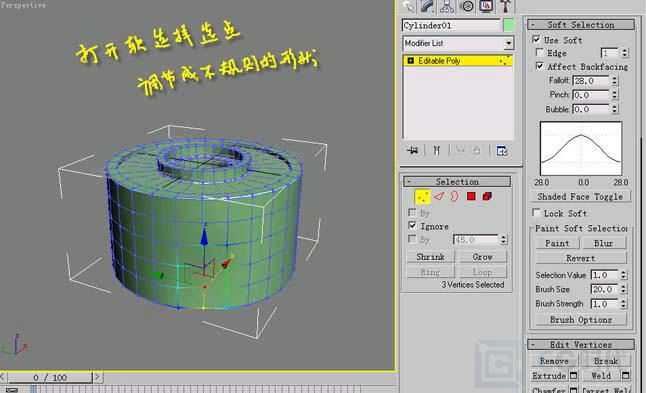Select Element sub-object level icon
Image resolution: width=646 pixels, height=393 pixels.
(x=487, y=196)
